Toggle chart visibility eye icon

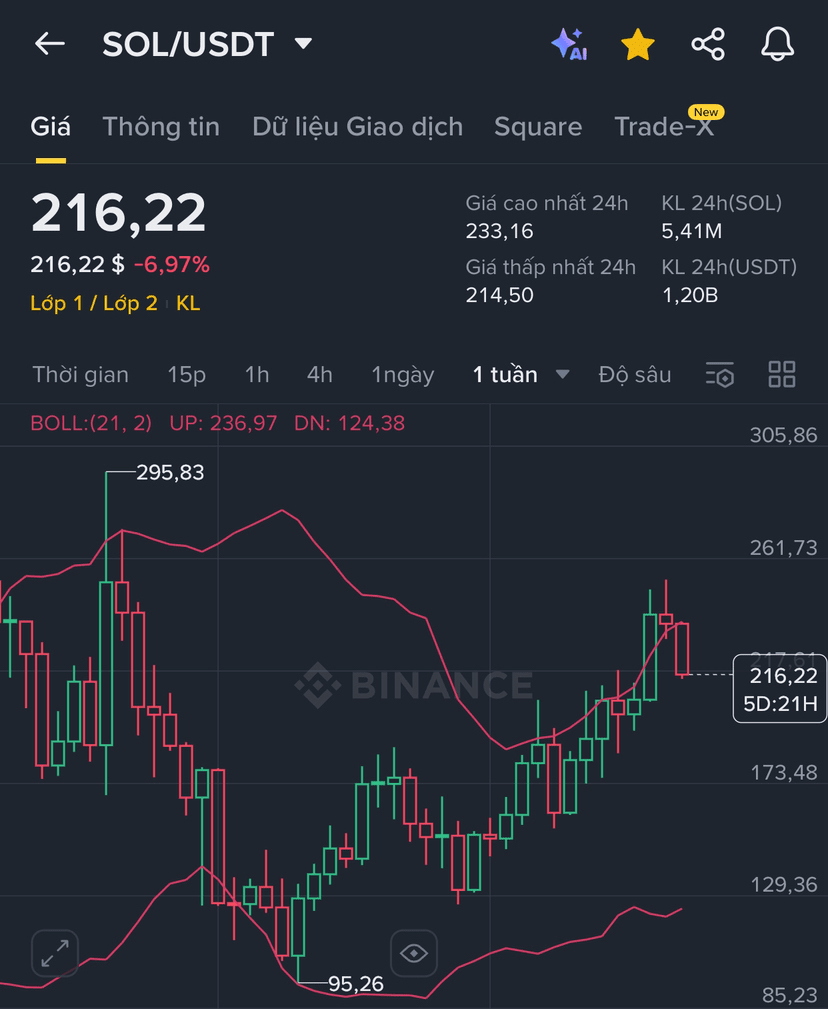click(413, 953)
